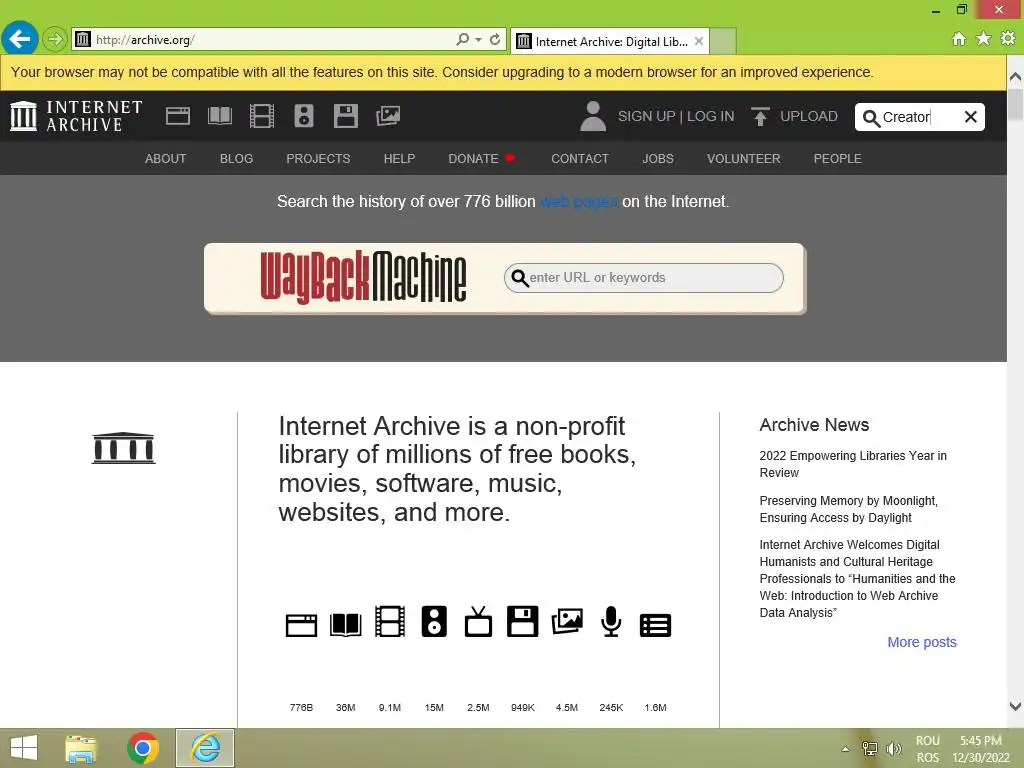1024x768 pixels.
Task: Open a new blank tab
Action: click(723, 41)
